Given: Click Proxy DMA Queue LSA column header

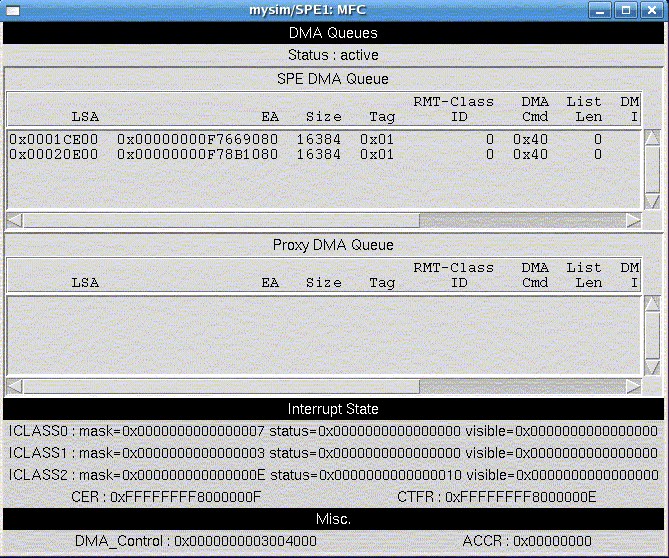Looking at the screenshot, I should coord(85,283).
